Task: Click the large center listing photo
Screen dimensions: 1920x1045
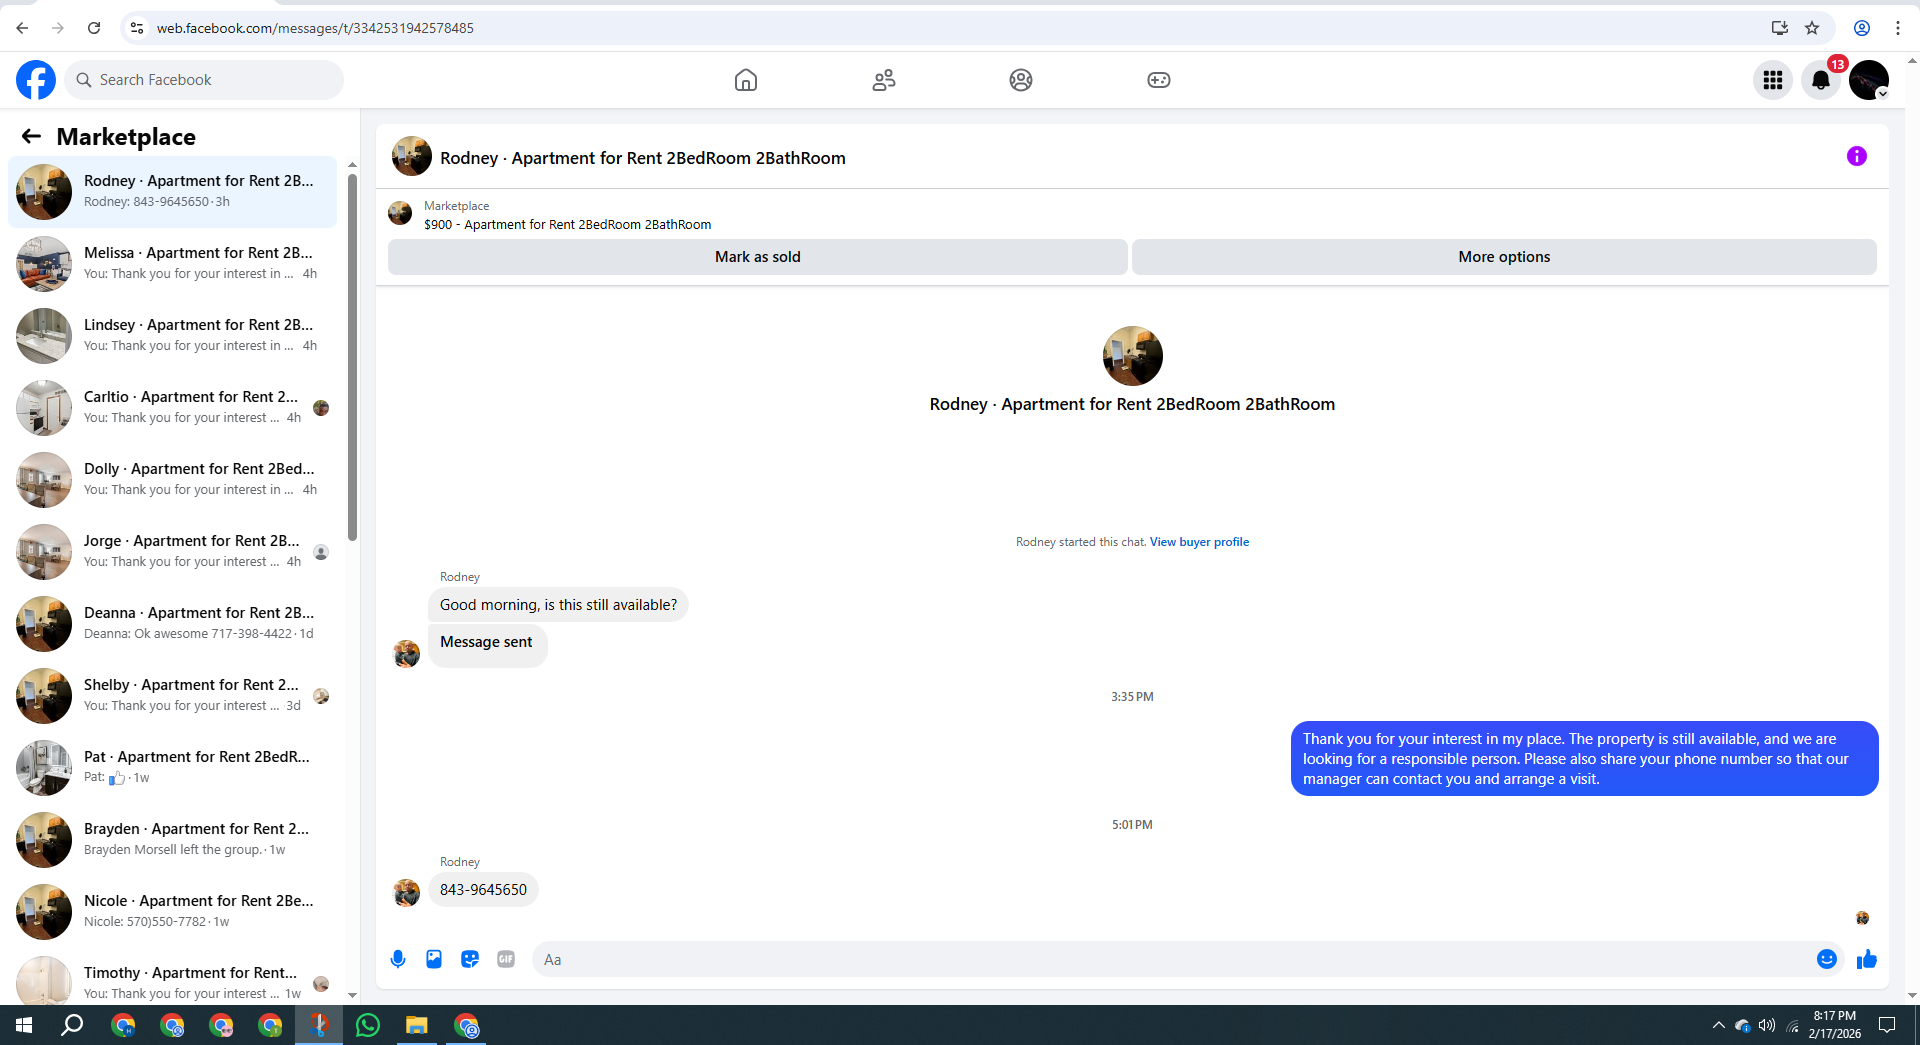Action: pos(1132,356)
